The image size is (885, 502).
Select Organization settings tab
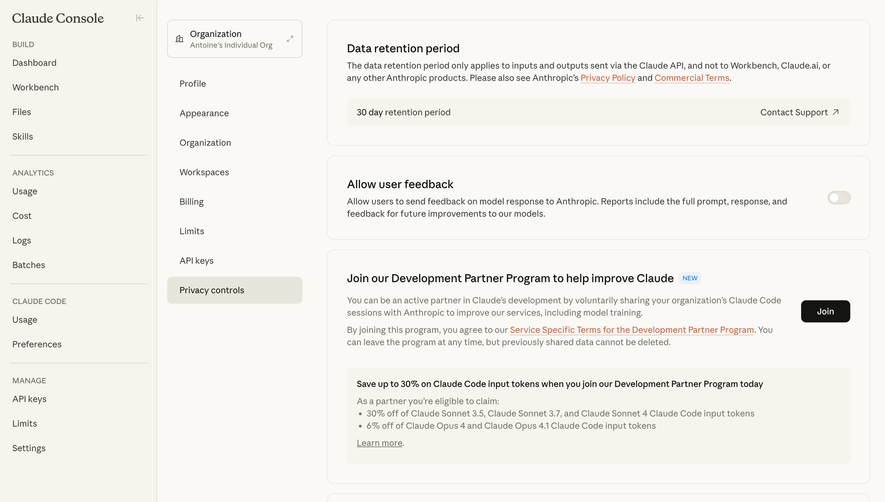(x=234, y=142)
